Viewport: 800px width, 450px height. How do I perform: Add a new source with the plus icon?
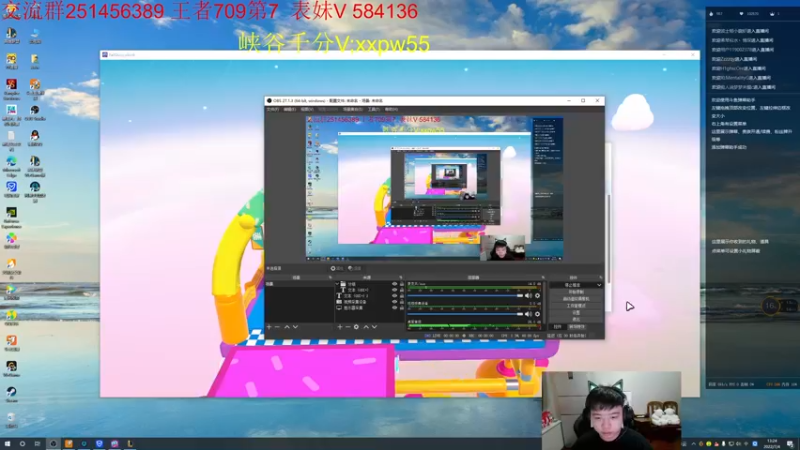pos(340,327)
